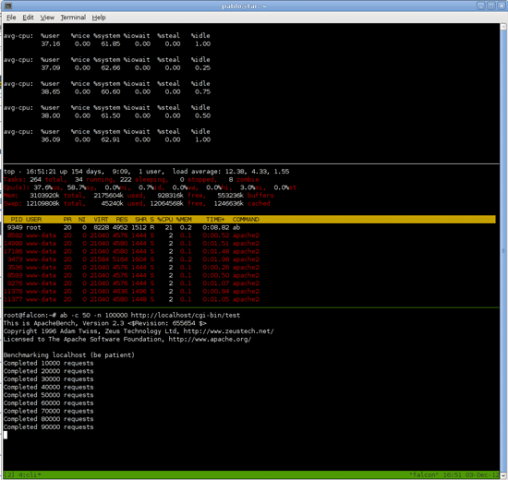Click the tmux status bar window 4:cli

pyautogui.click(x=28, y=474)
